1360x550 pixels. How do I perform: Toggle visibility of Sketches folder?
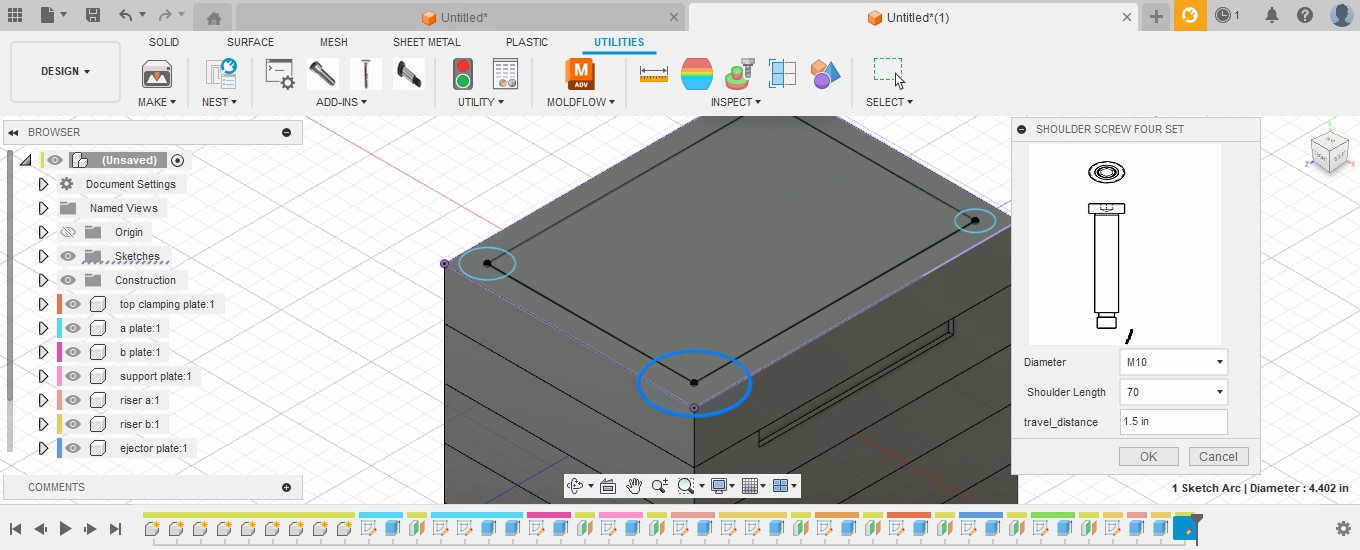pos(68,256)
